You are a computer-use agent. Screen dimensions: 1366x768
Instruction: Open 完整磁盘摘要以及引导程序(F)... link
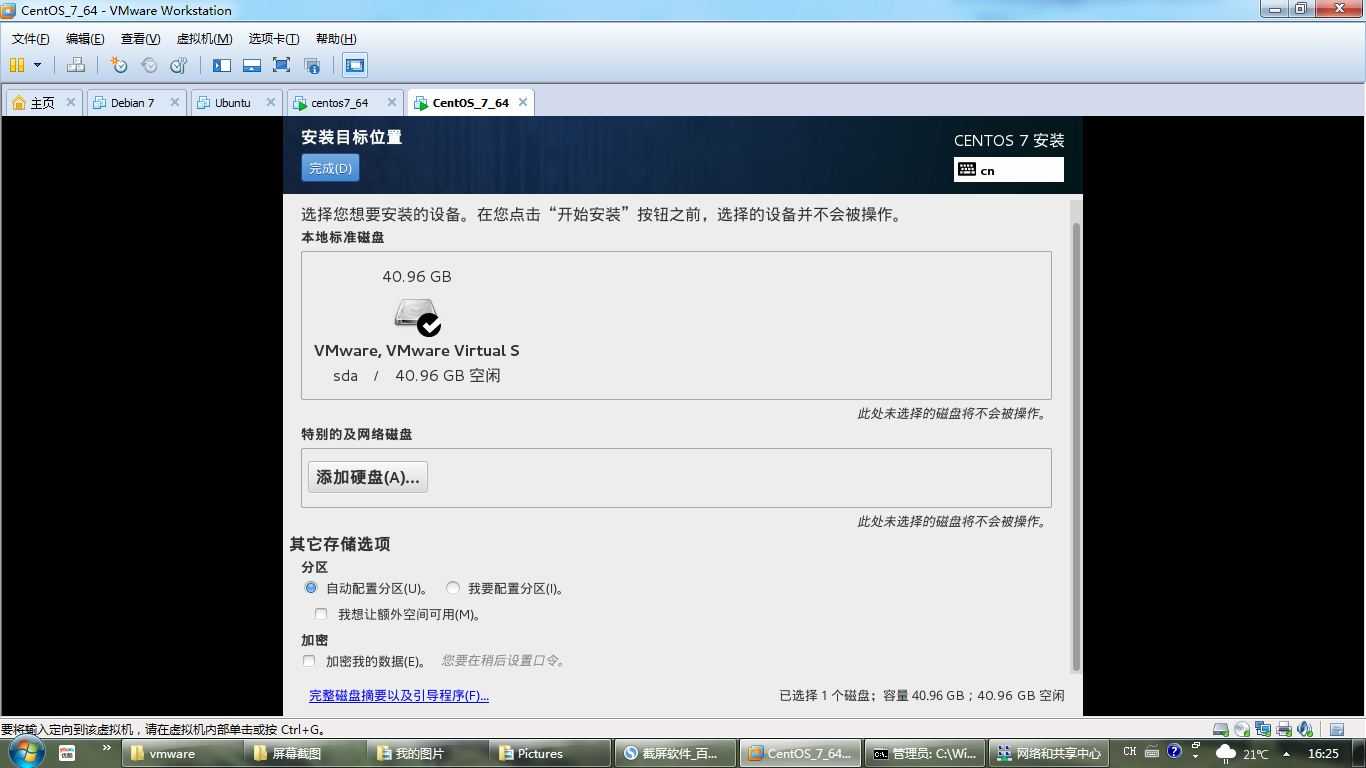[399, 696]
